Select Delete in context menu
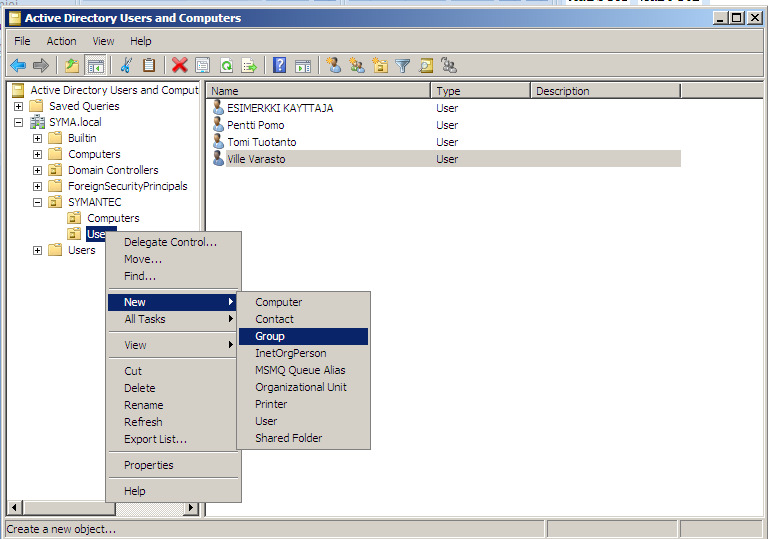 point(173,388)
